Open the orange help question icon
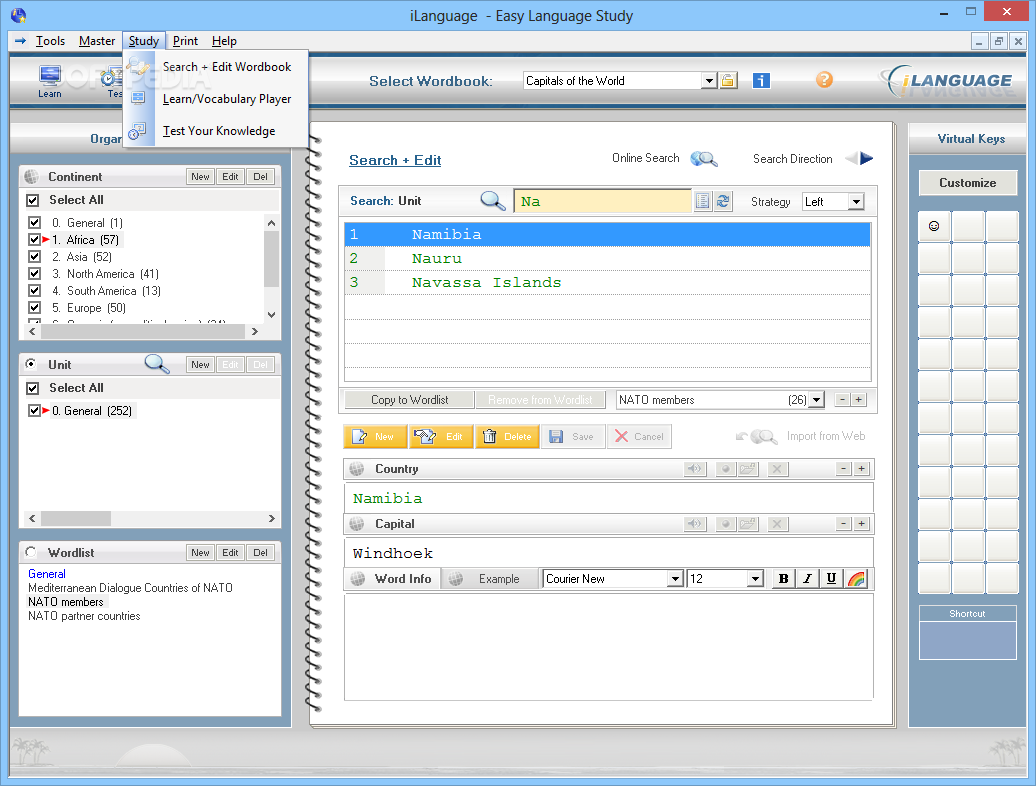Viewport: 1036px width, 786px height. (x=824, y=80)
